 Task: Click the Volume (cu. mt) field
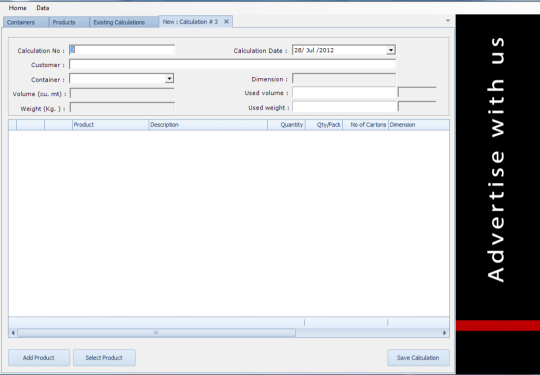tap(122, 93)
